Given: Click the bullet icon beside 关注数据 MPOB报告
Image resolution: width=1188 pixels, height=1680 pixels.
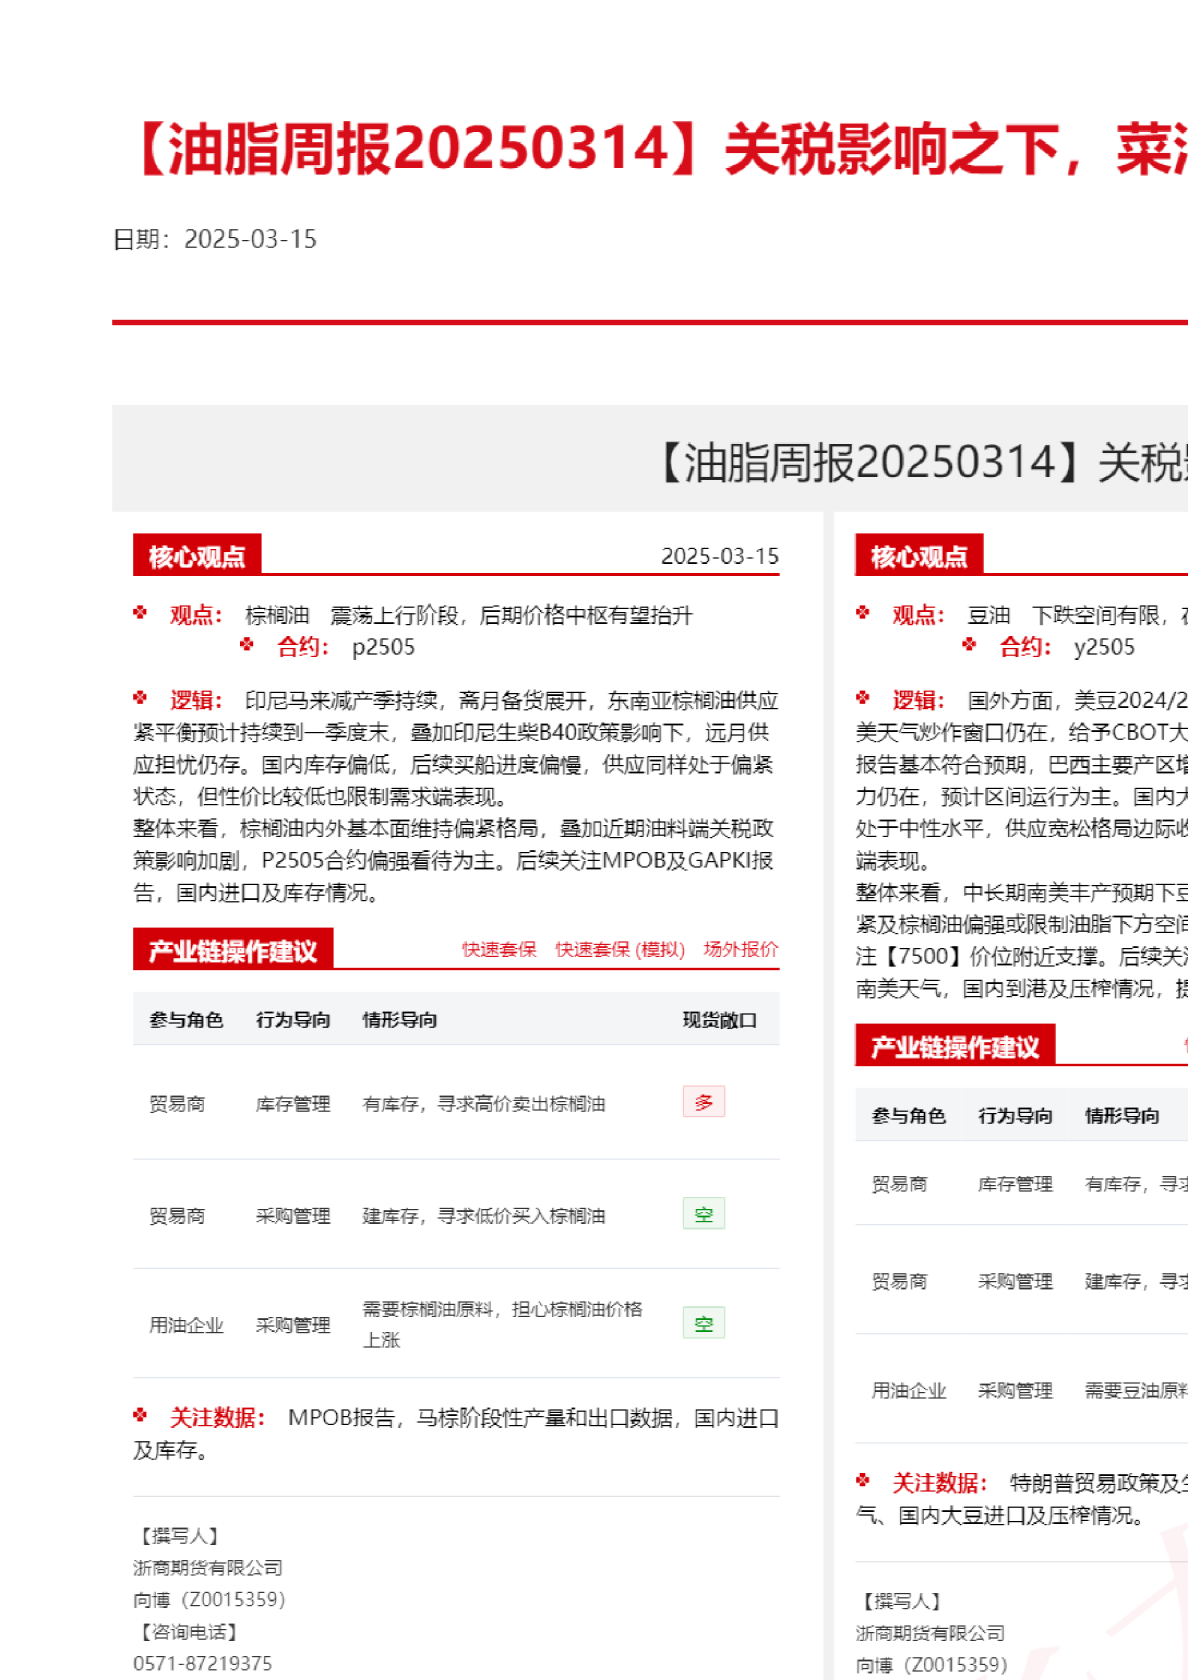Looking at the screenshot, I should 141,1416.
